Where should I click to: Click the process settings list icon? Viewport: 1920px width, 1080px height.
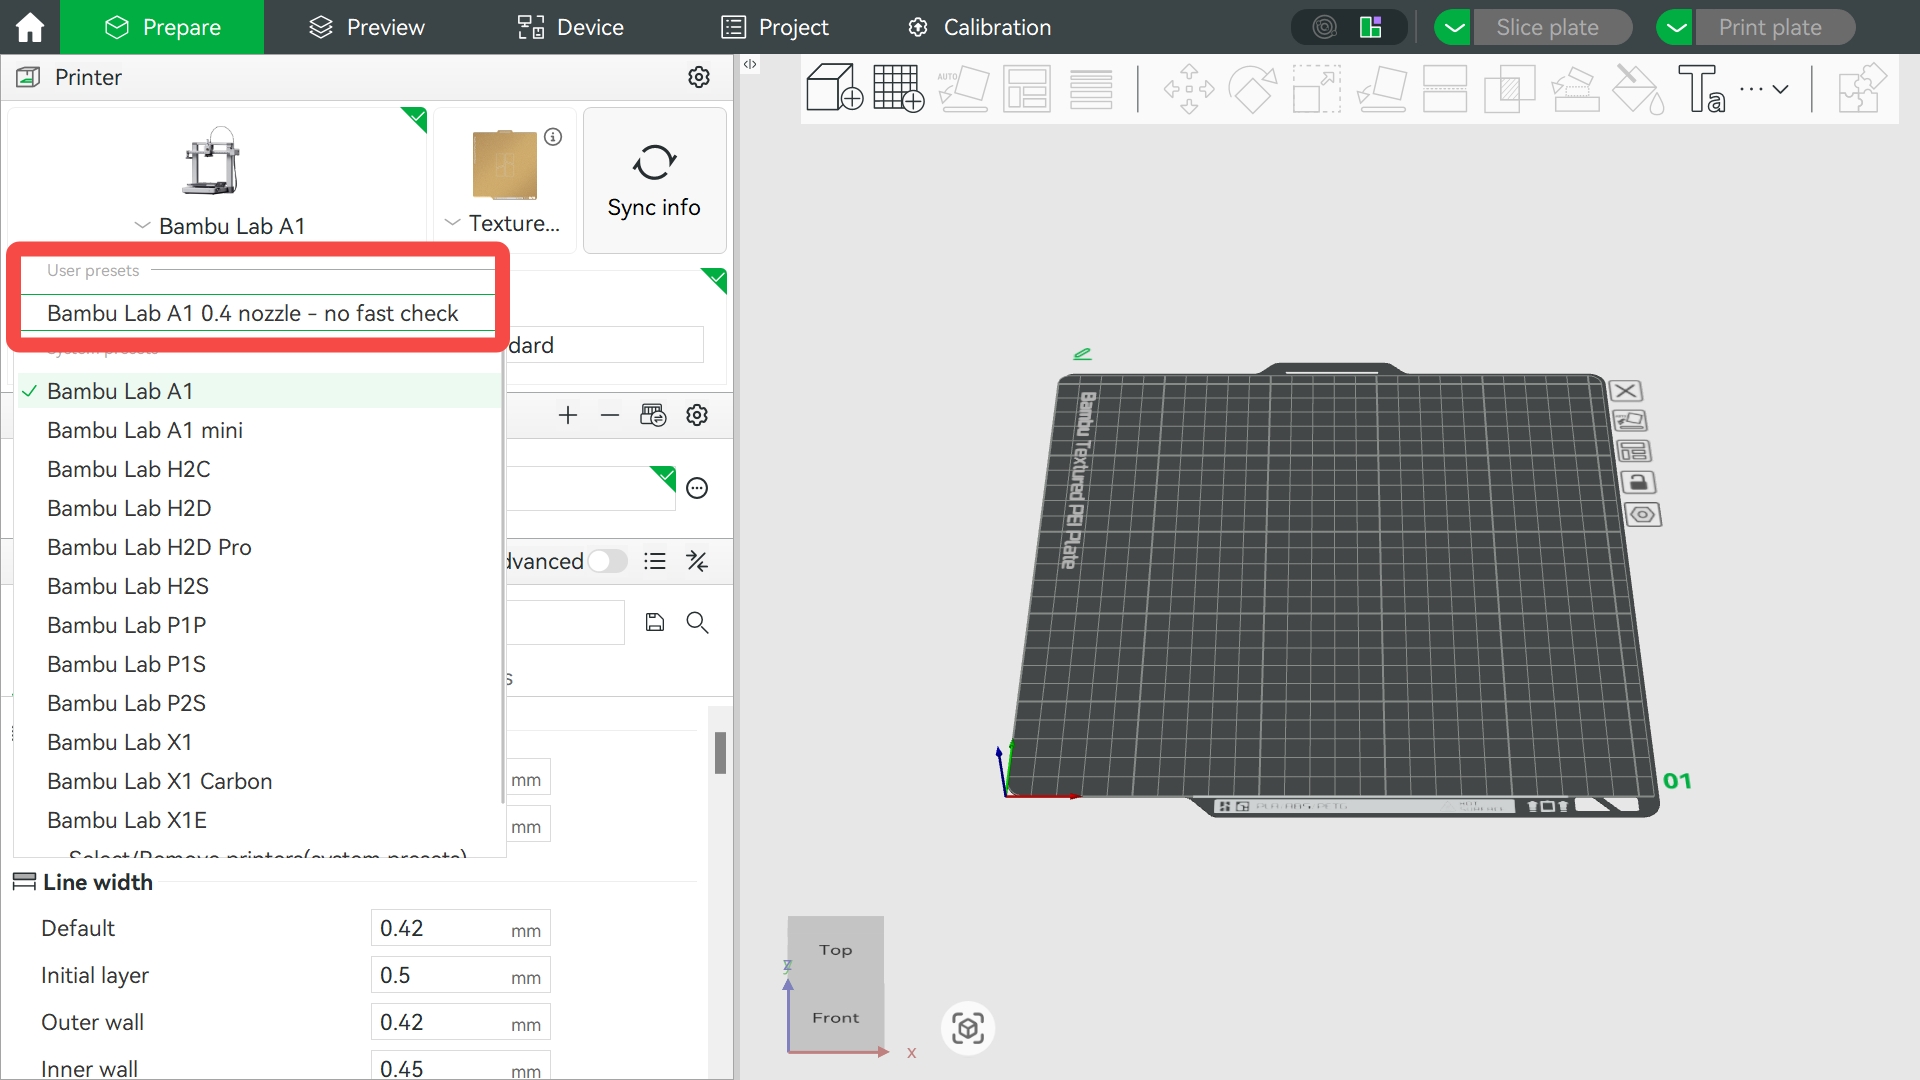tap(655, 561)
